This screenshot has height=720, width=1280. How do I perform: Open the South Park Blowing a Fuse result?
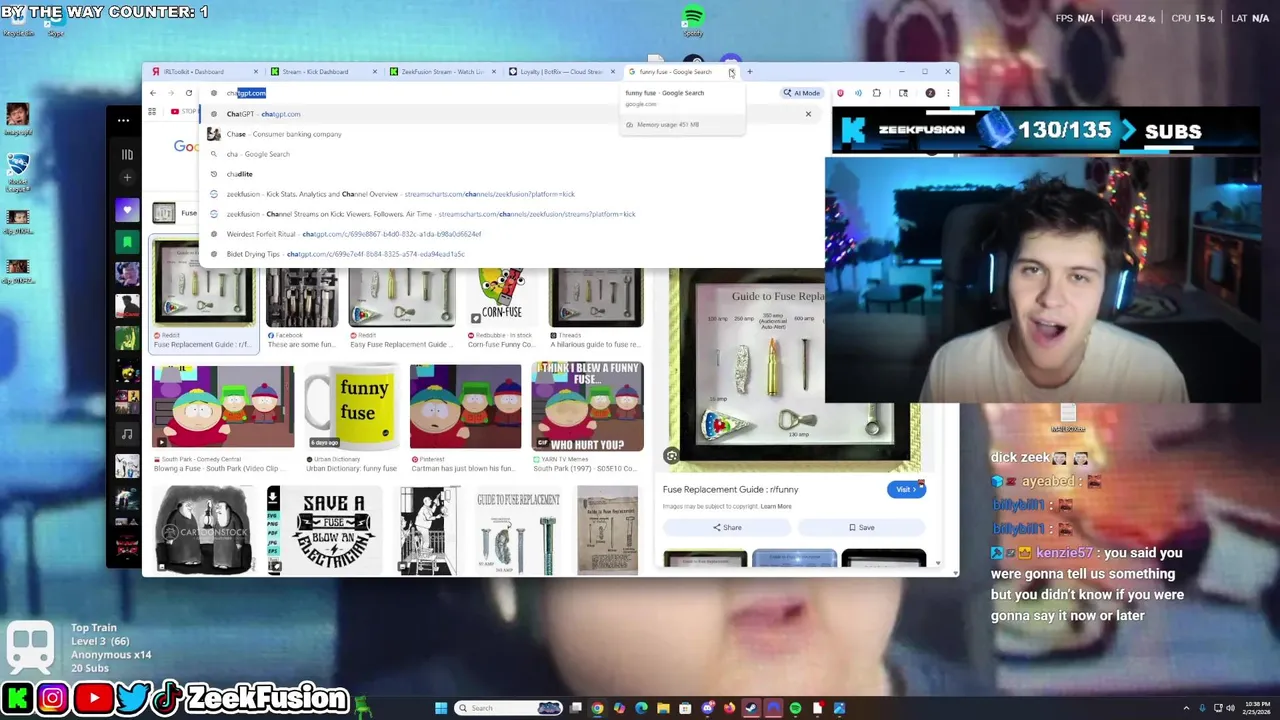pyautogui.click(x=223, y=407)
